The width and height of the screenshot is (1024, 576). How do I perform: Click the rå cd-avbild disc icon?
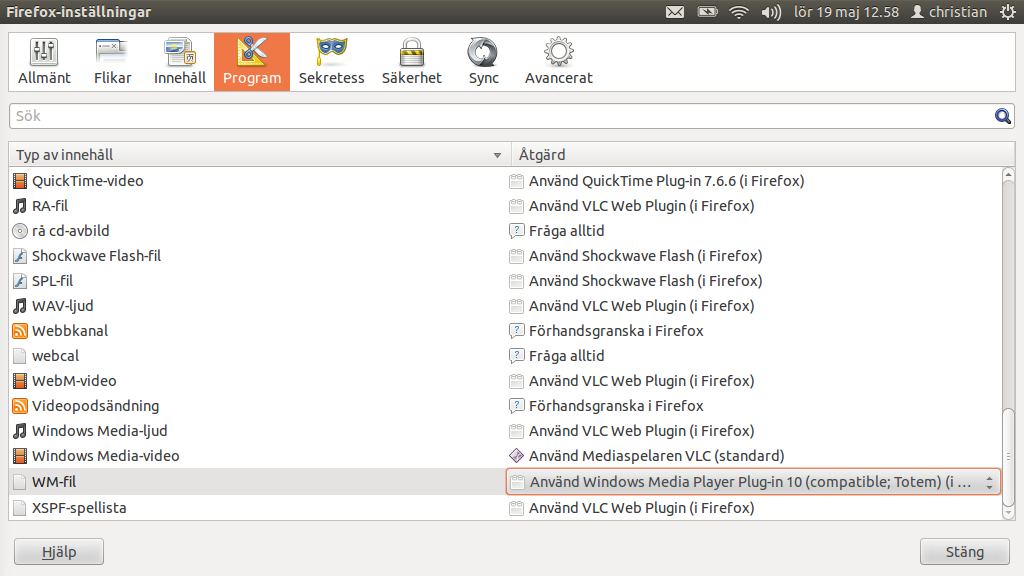pos(20,231)
